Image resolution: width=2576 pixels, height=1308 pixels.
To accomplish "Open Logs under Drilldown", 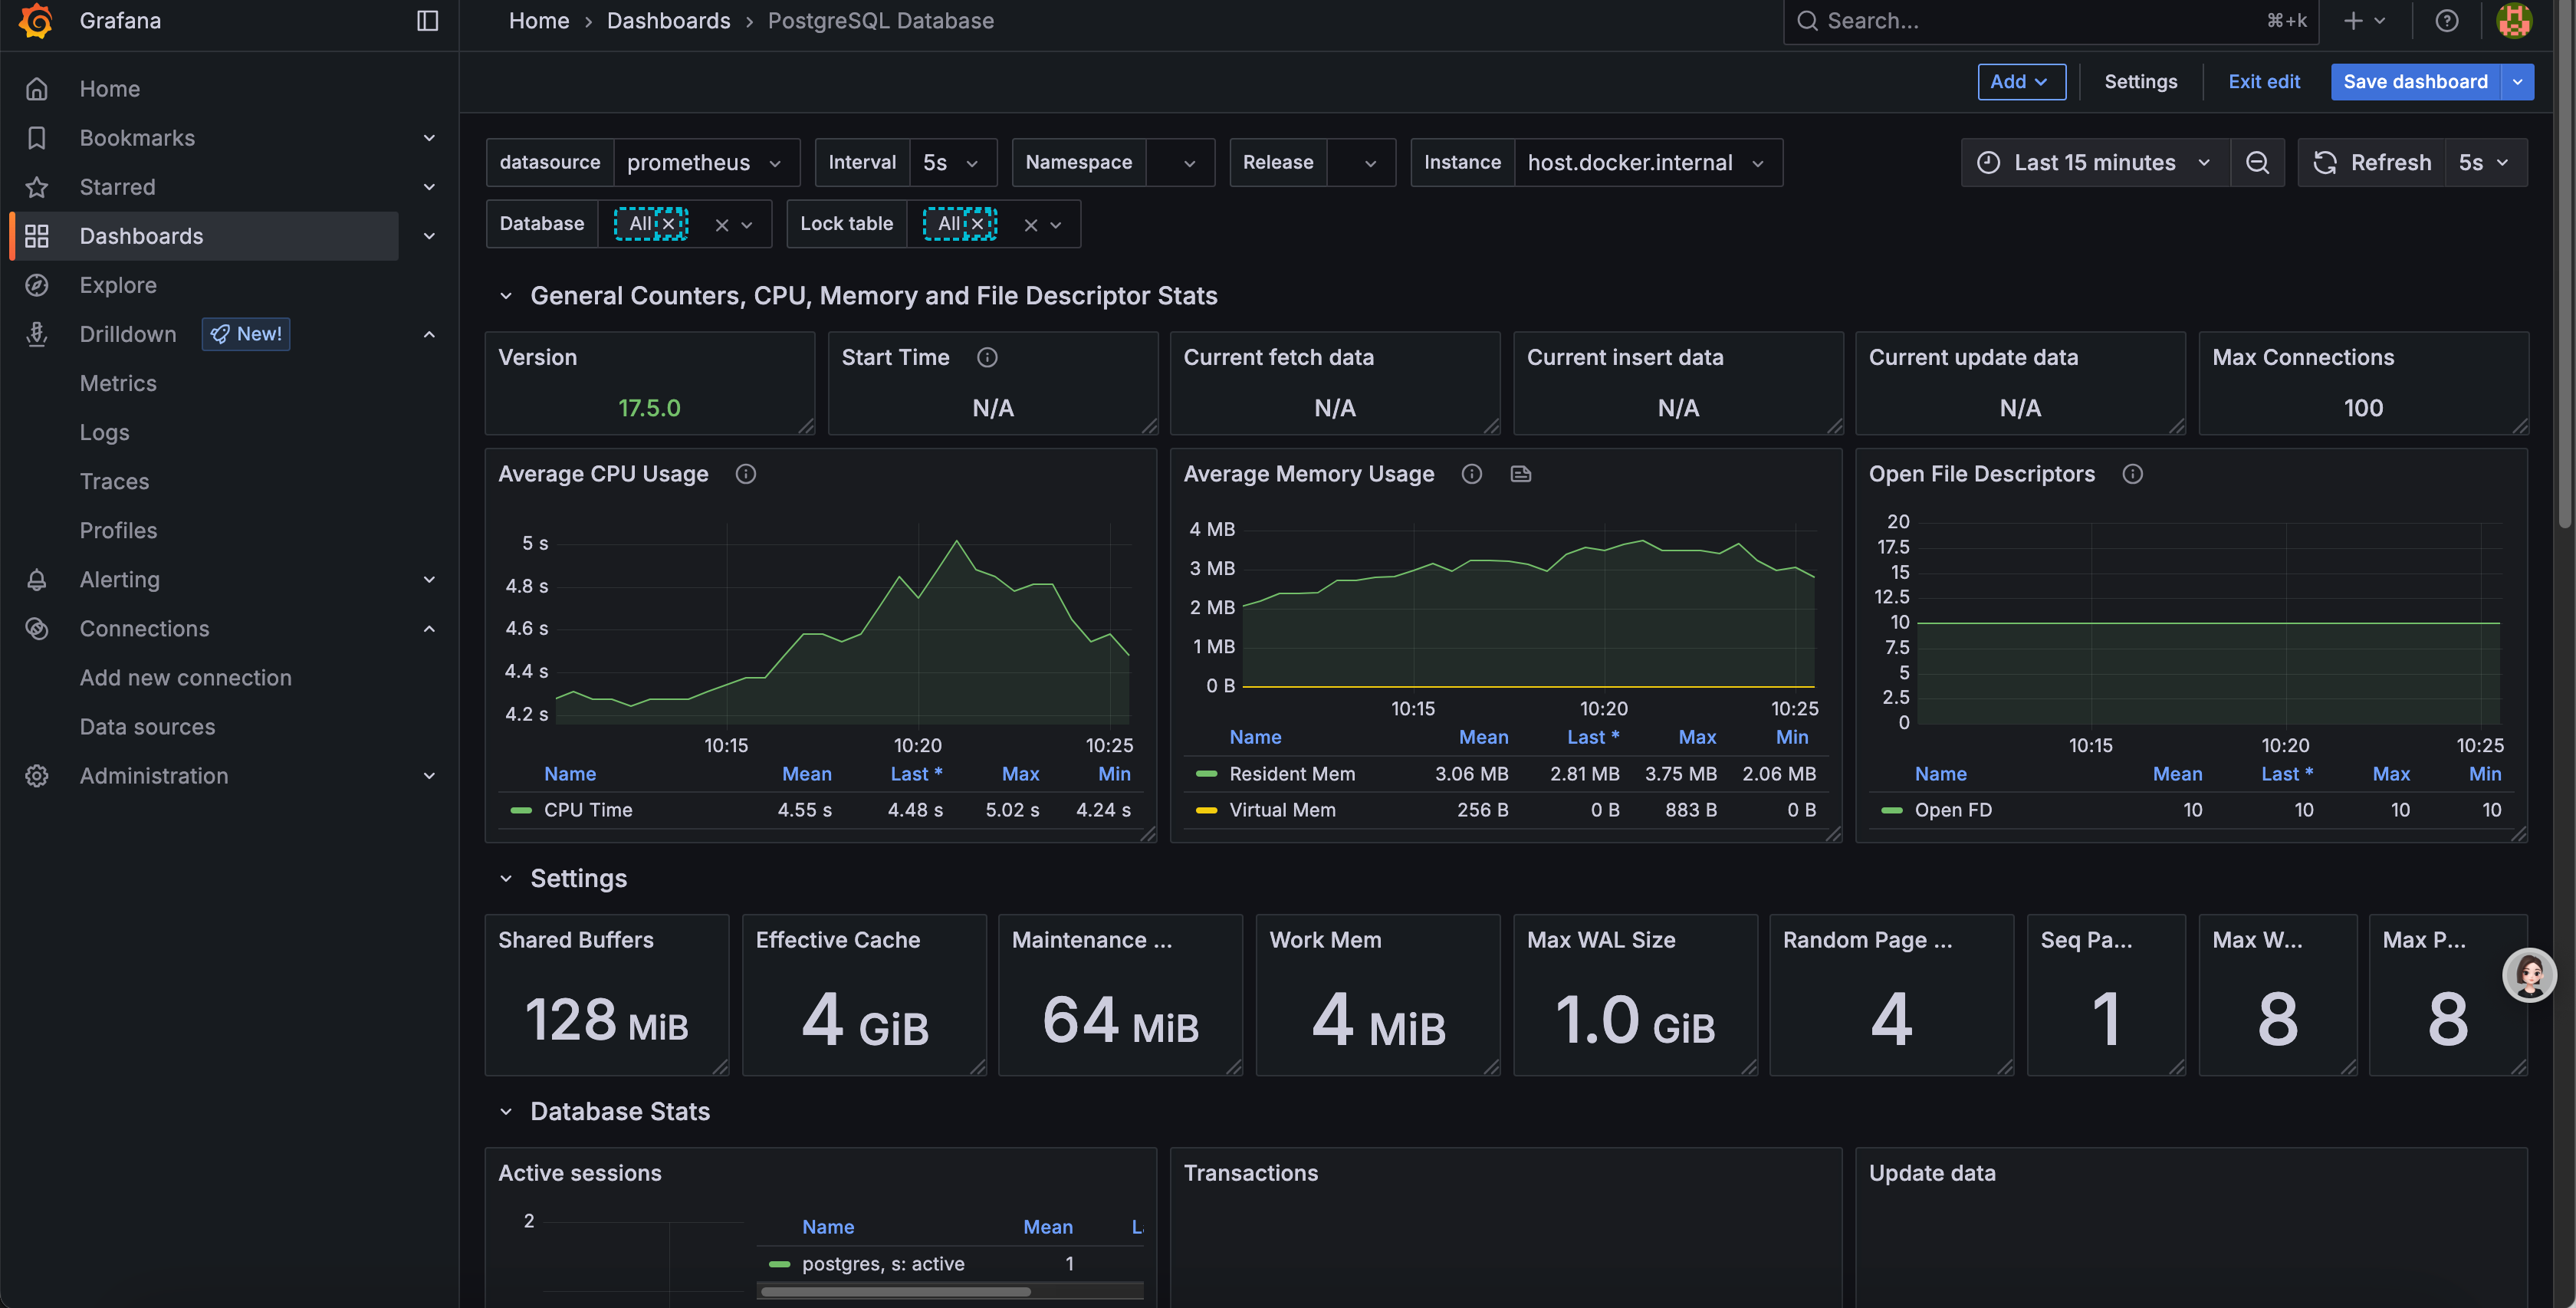I will [x=104, y=432].
